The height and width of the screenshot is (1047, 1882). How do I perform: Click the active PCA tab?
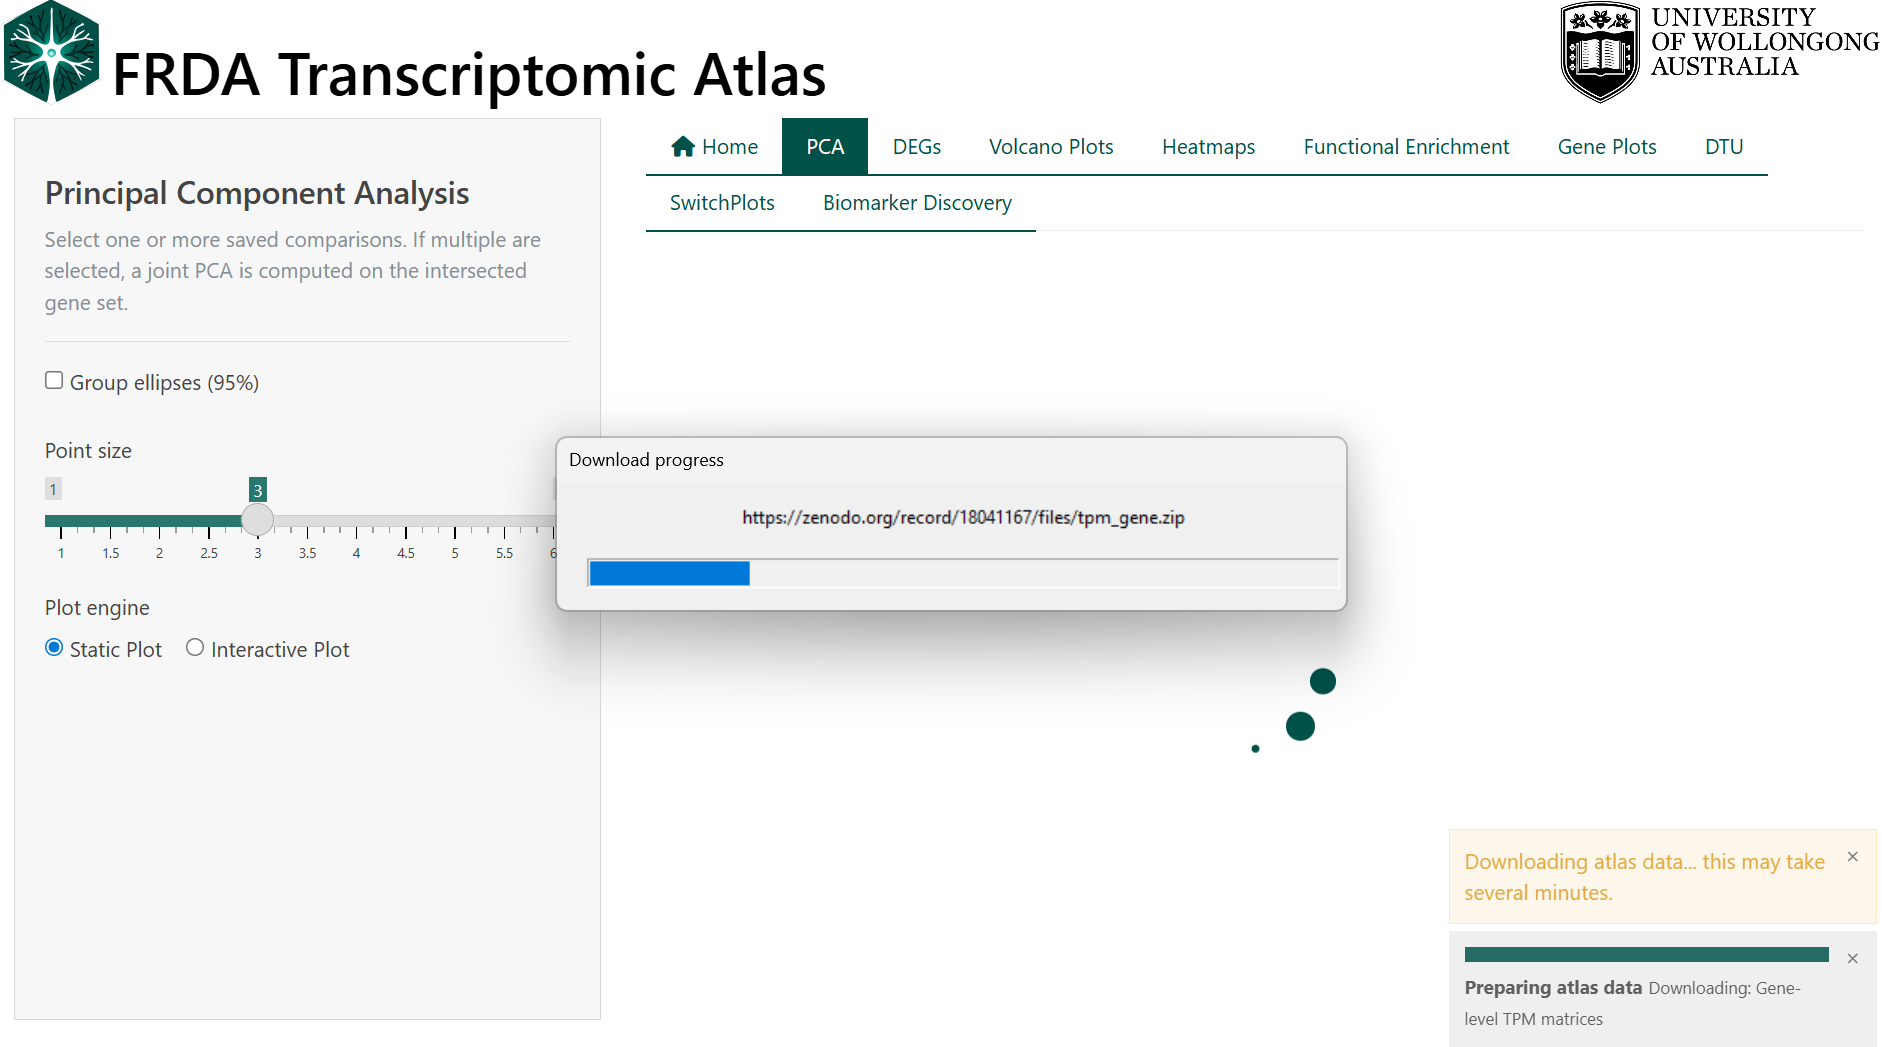point(825,147)
